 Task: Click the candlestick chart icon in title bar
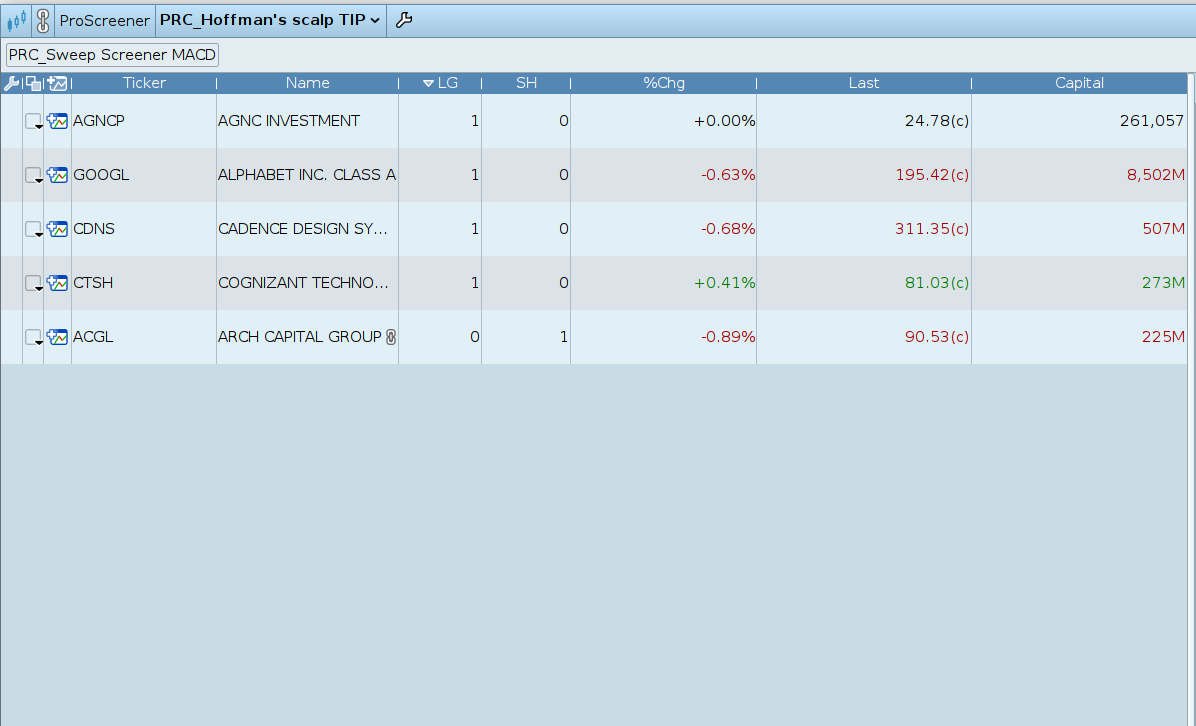pyautogui.click(x=16, y=20)
